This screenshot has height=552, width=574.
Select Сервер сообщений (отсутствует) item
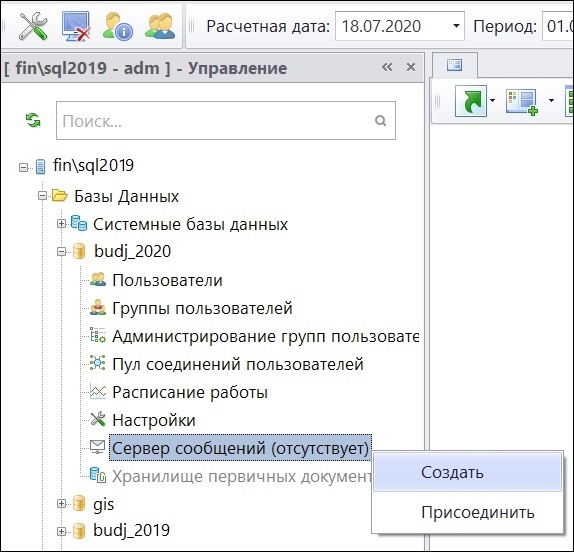point(241,448)
